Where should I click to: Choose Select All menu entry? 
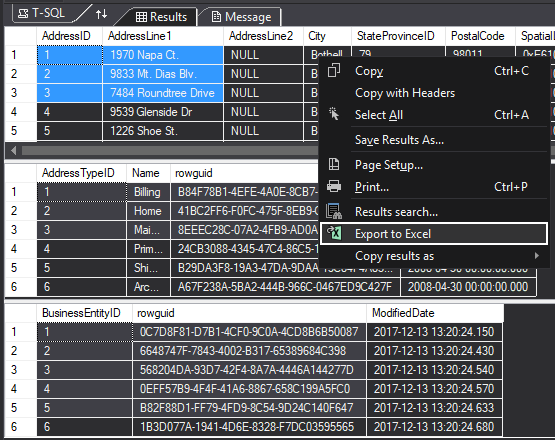[x=434, y=115]
